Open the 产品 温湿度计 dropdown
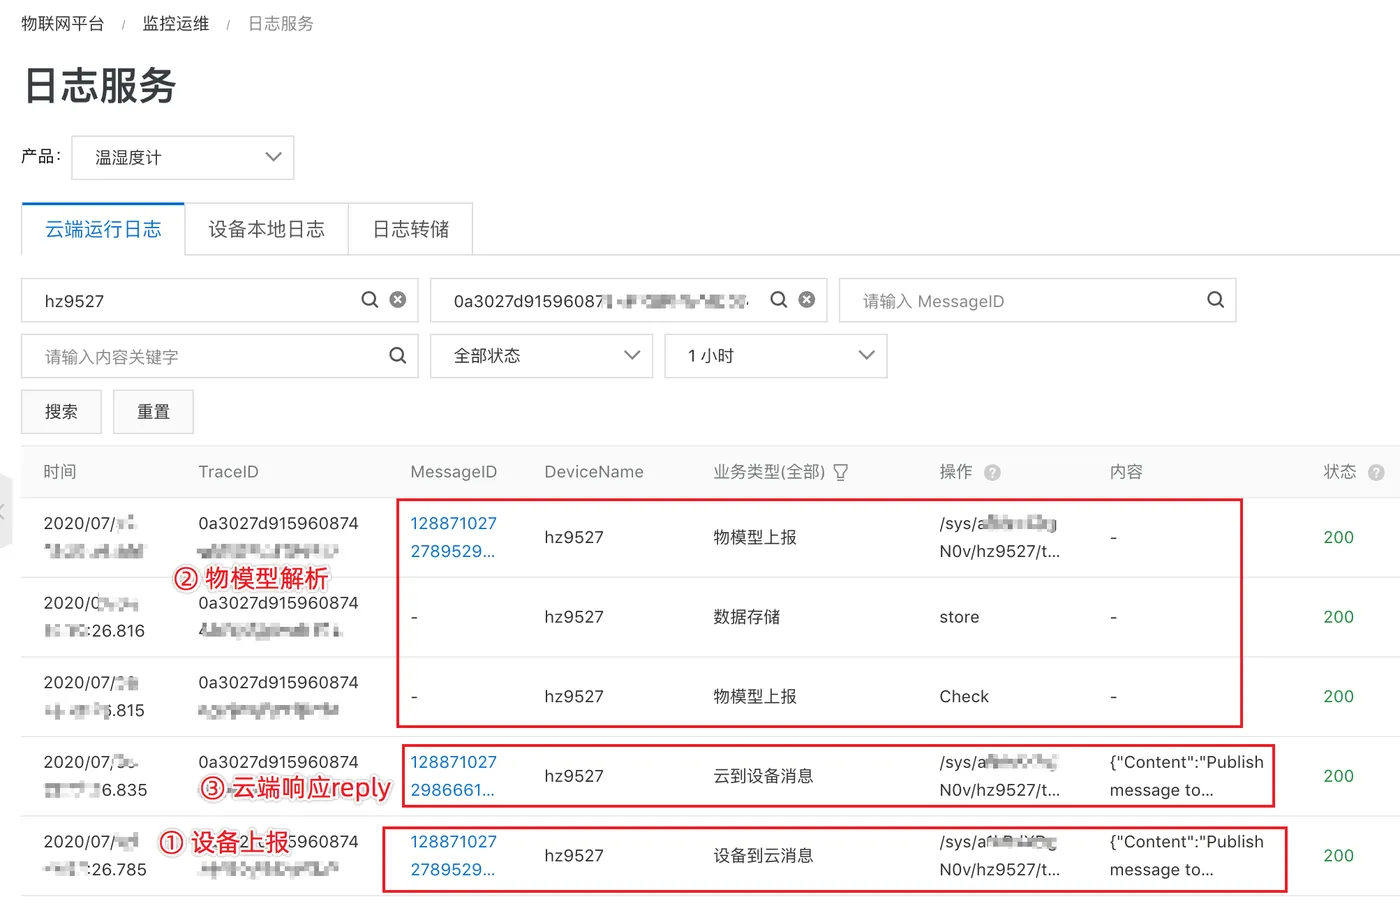The height and width of the screenshot is (920, 1400). click(x=183, y=158)
